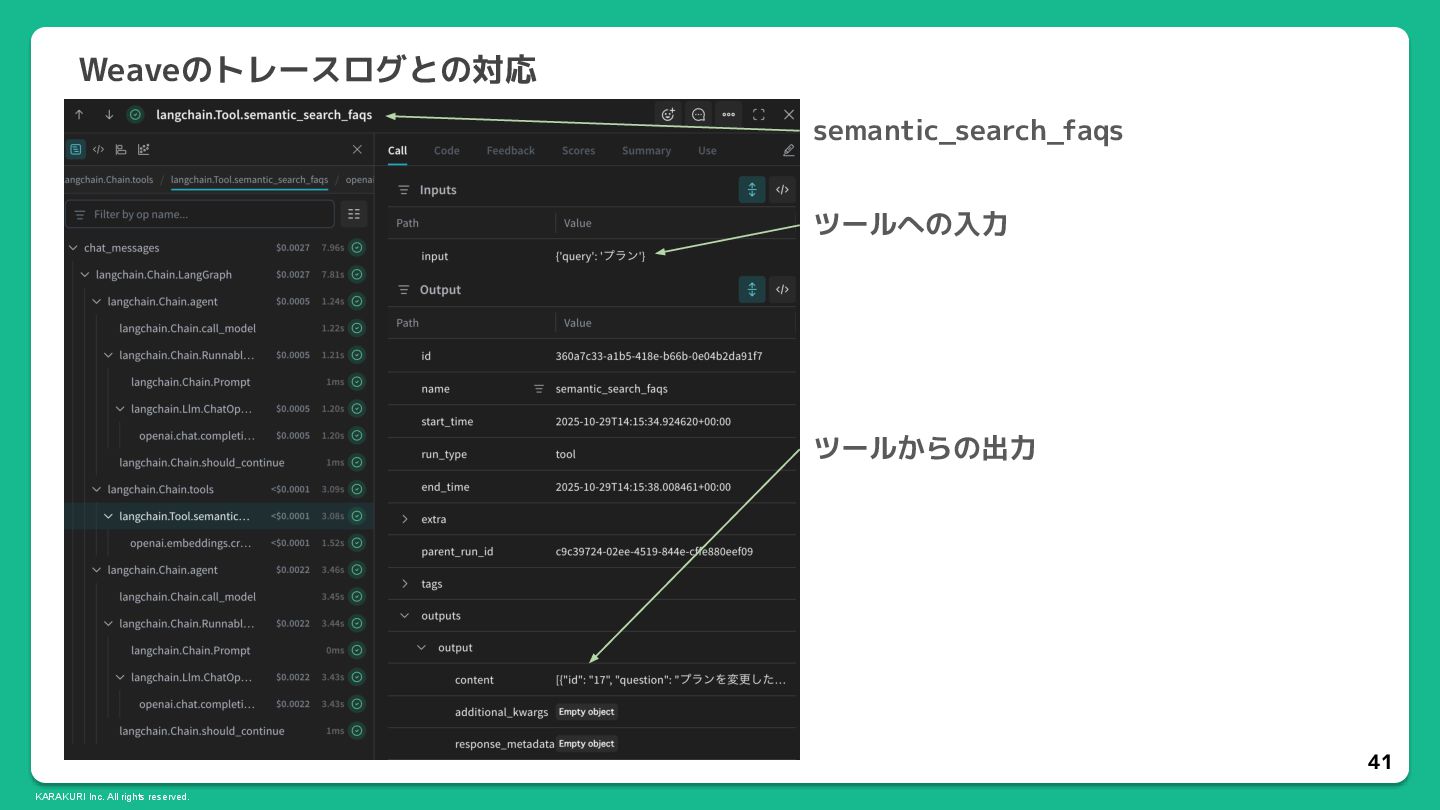Viewport: 1440px width, 810px height.
Task: Open the Use tab
Action: 707,151
